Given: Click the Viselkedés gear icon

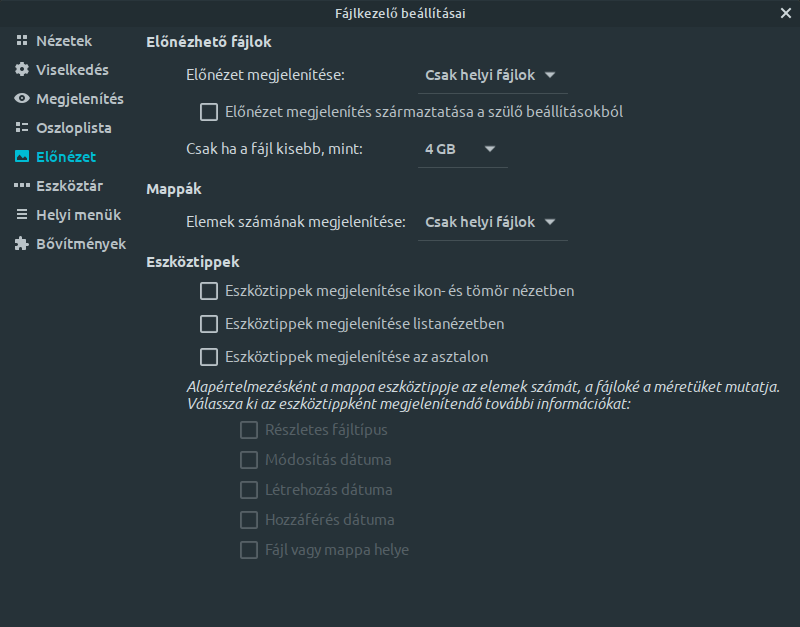Looking at the screenshot, I should click(x=21, y=69).
